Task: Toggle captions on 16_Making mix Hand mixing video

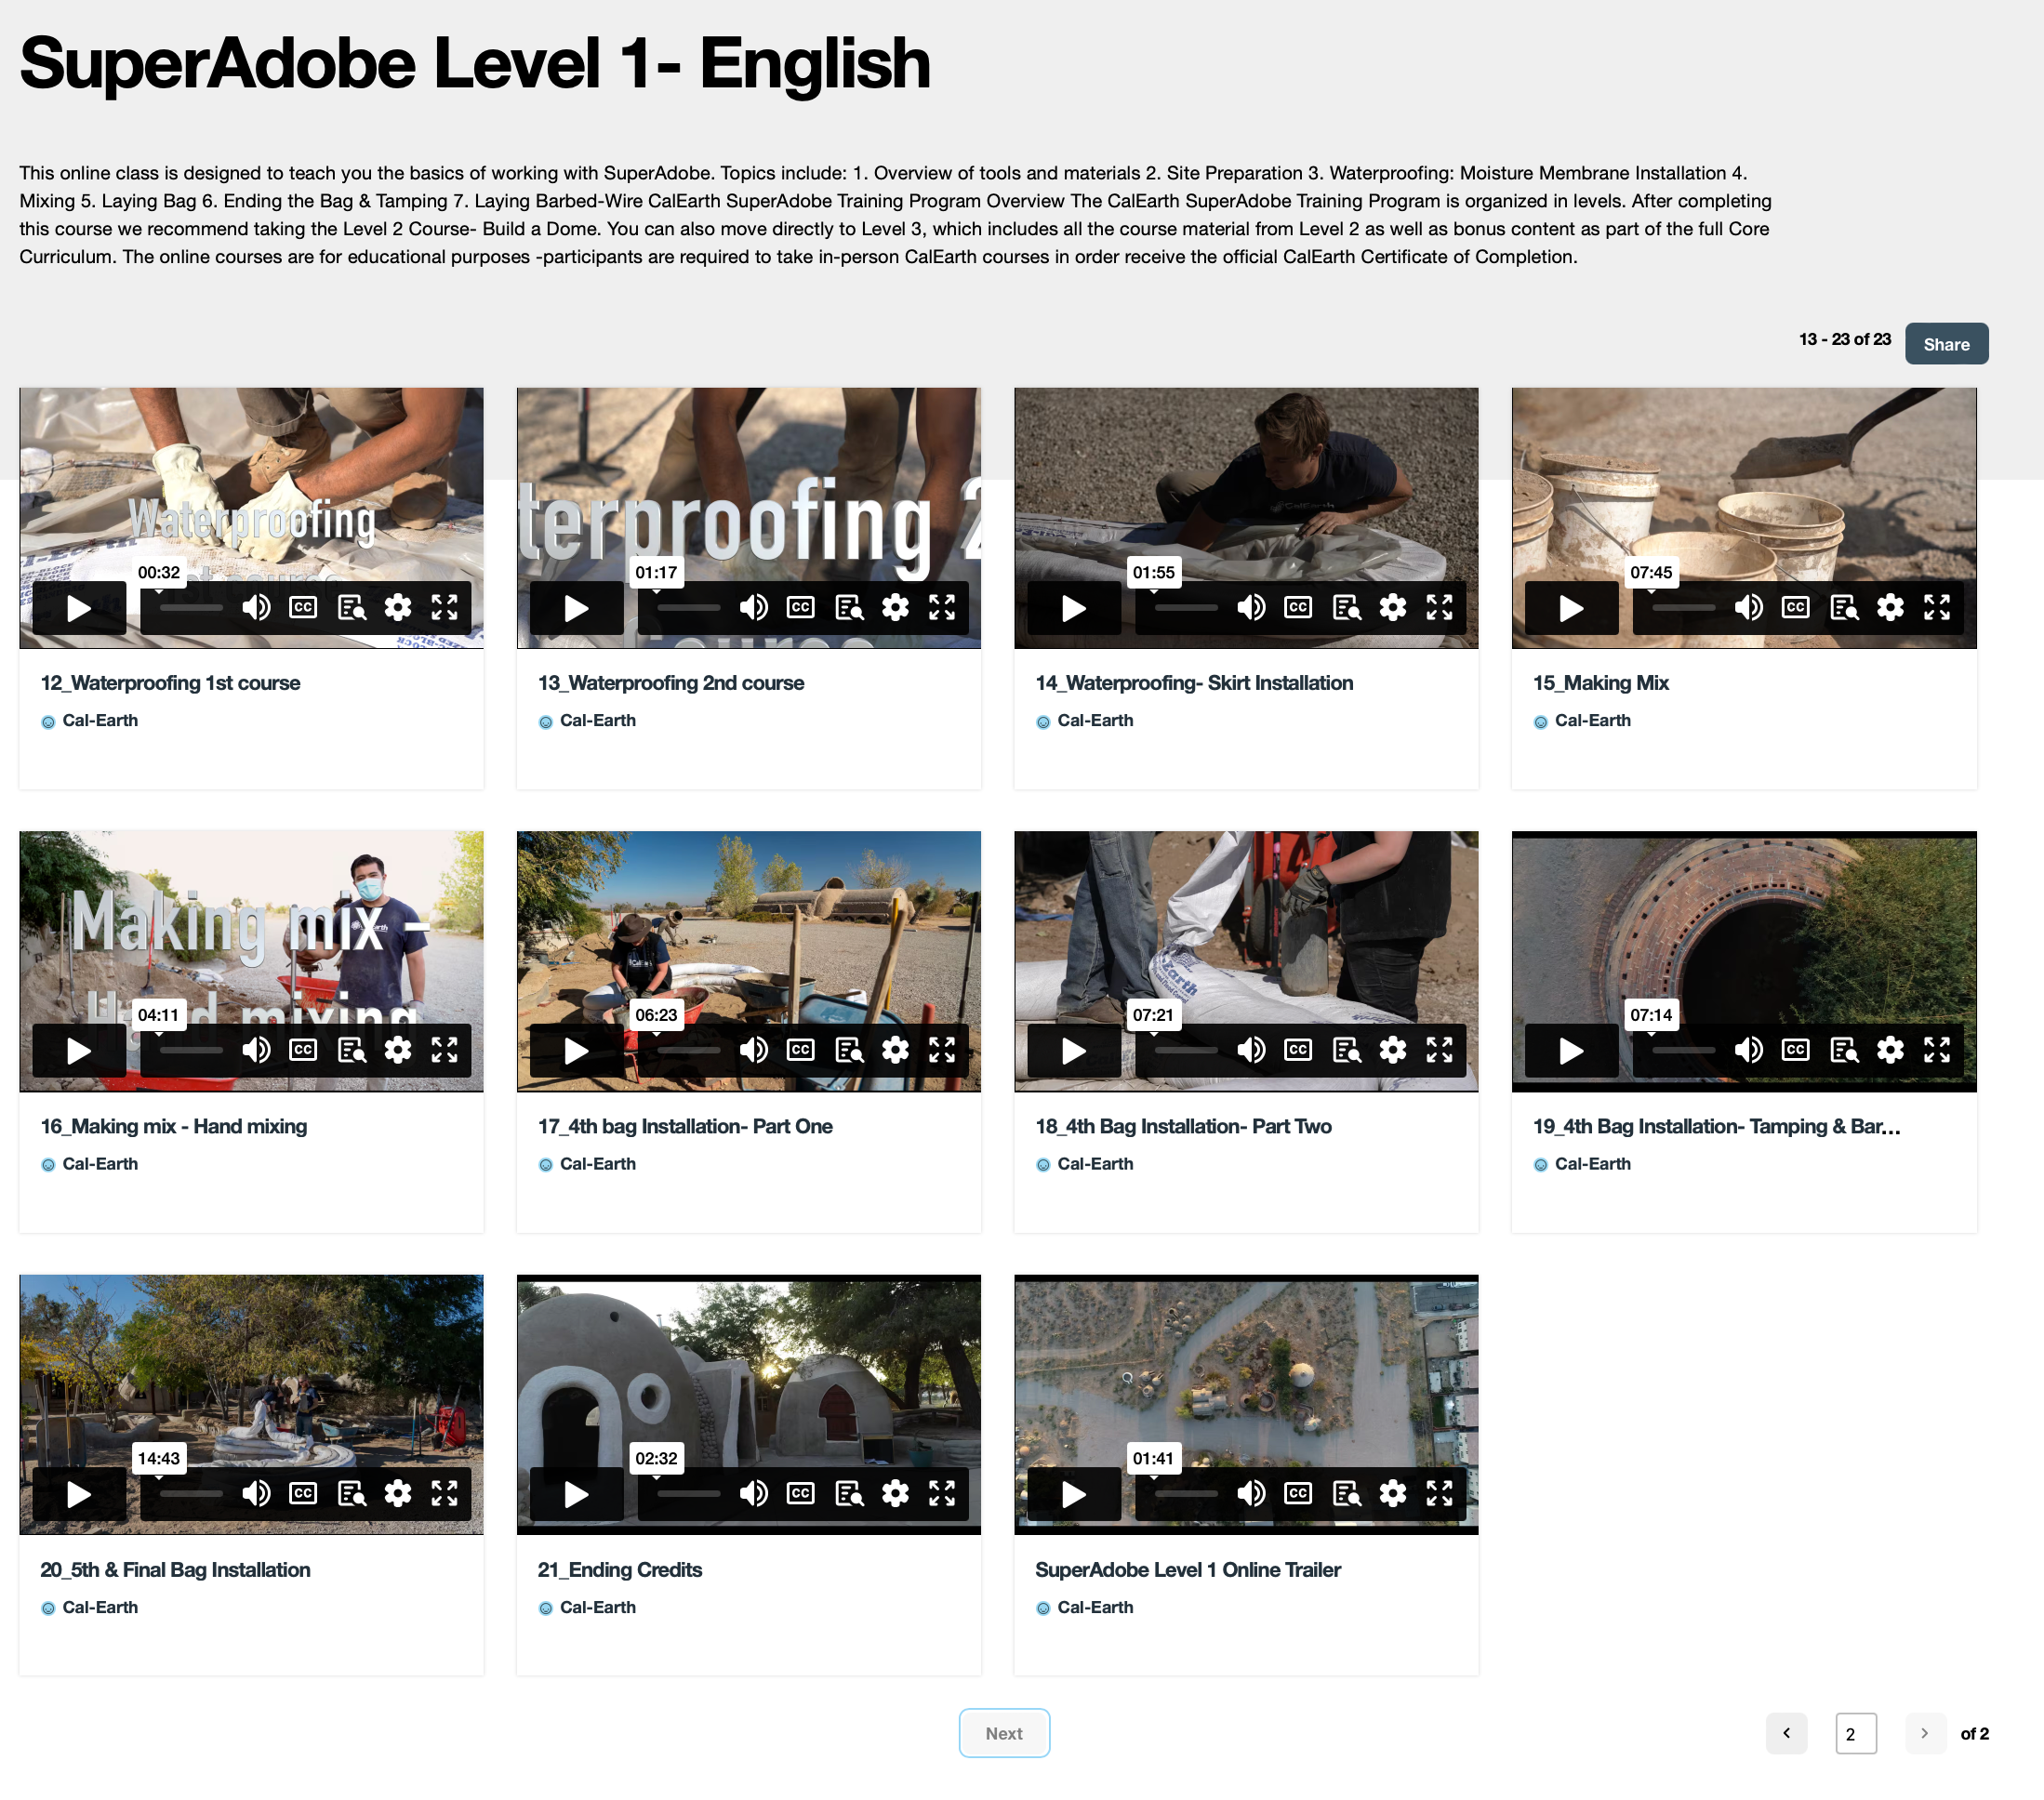Action: pos(303,1049)
